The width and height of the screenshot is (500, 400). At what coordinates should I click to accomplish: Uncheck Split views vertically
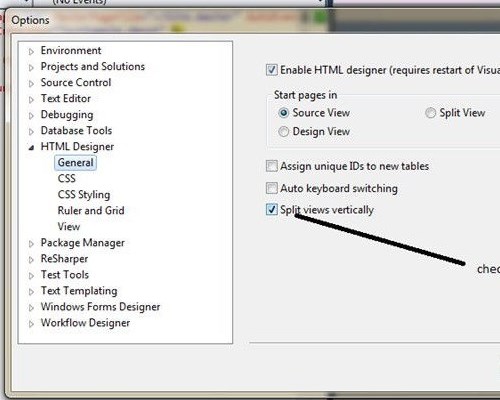click(272, 210)
